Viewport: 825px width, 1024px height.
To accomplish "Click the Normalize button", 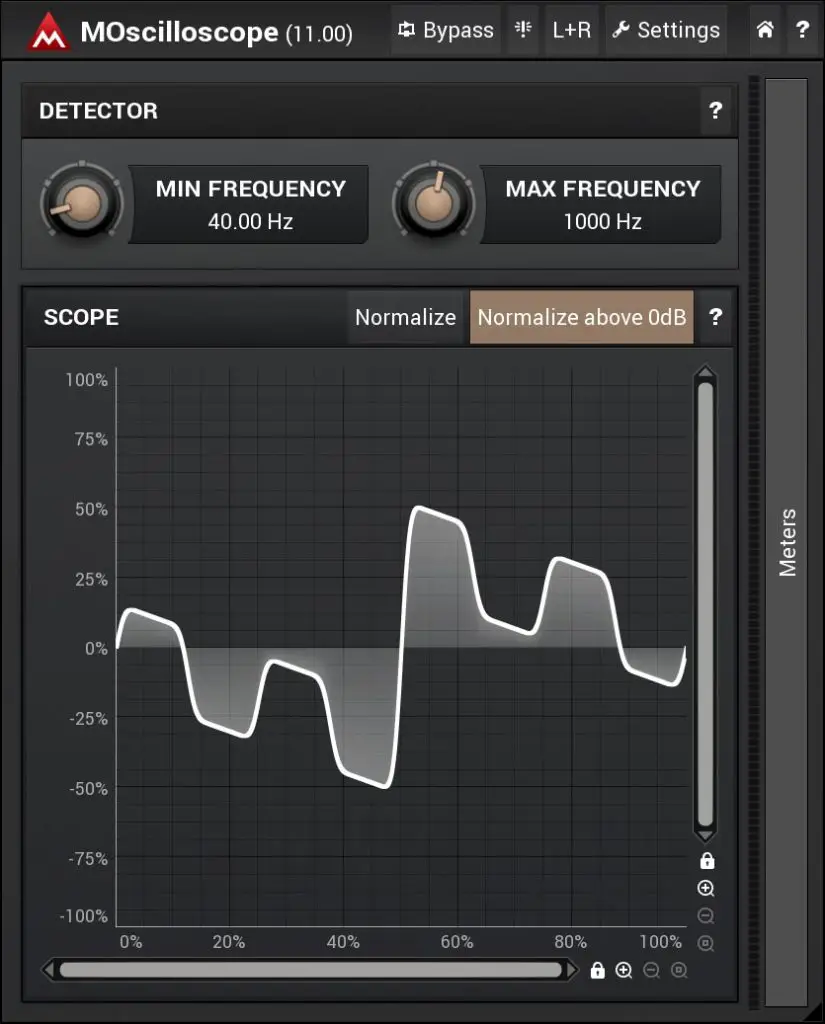I will click(405, 317).
